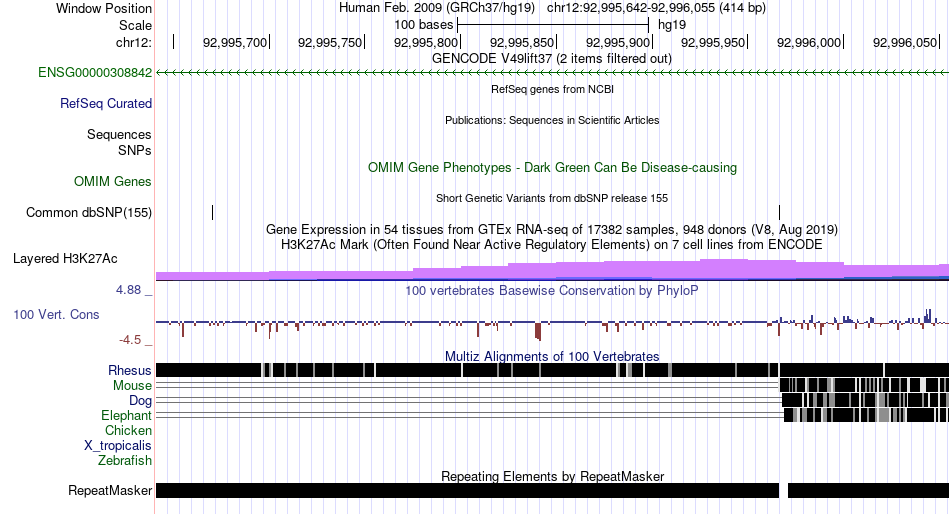Click the 92,995,900 ruler position
Image resolution: width=950 pixels, height=514 pixels.
pos(617,42)
